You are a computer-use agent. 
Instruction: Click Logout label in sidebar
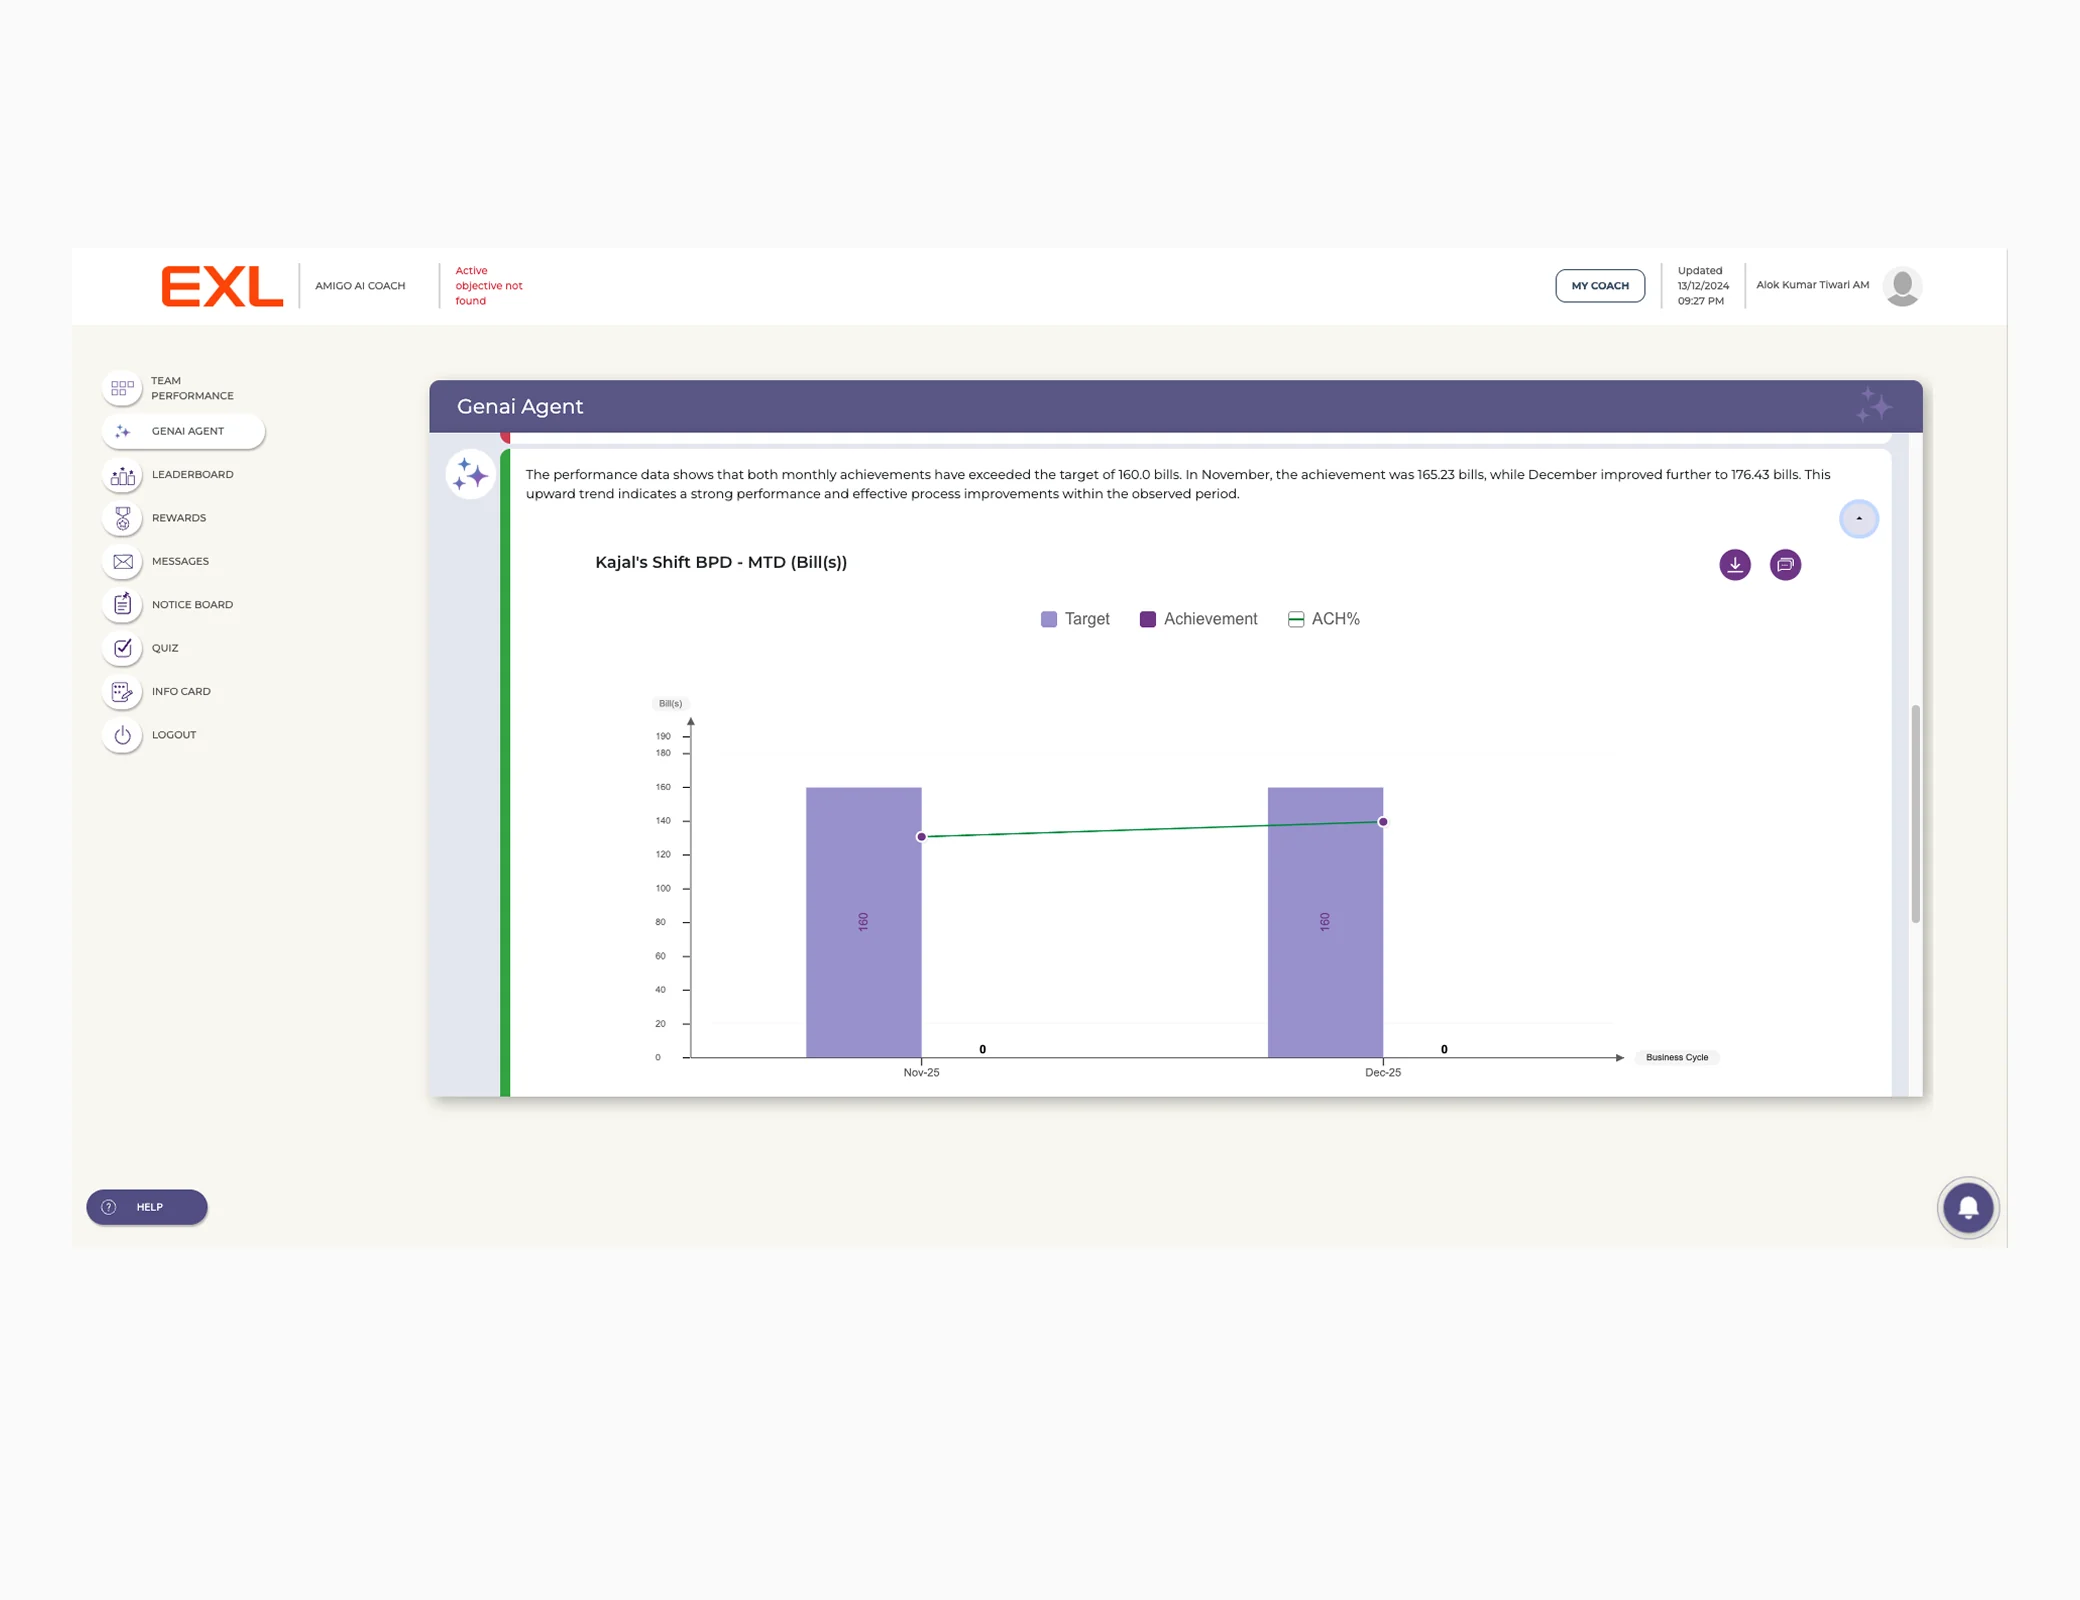pyautogui.click(x=174, y=735)
